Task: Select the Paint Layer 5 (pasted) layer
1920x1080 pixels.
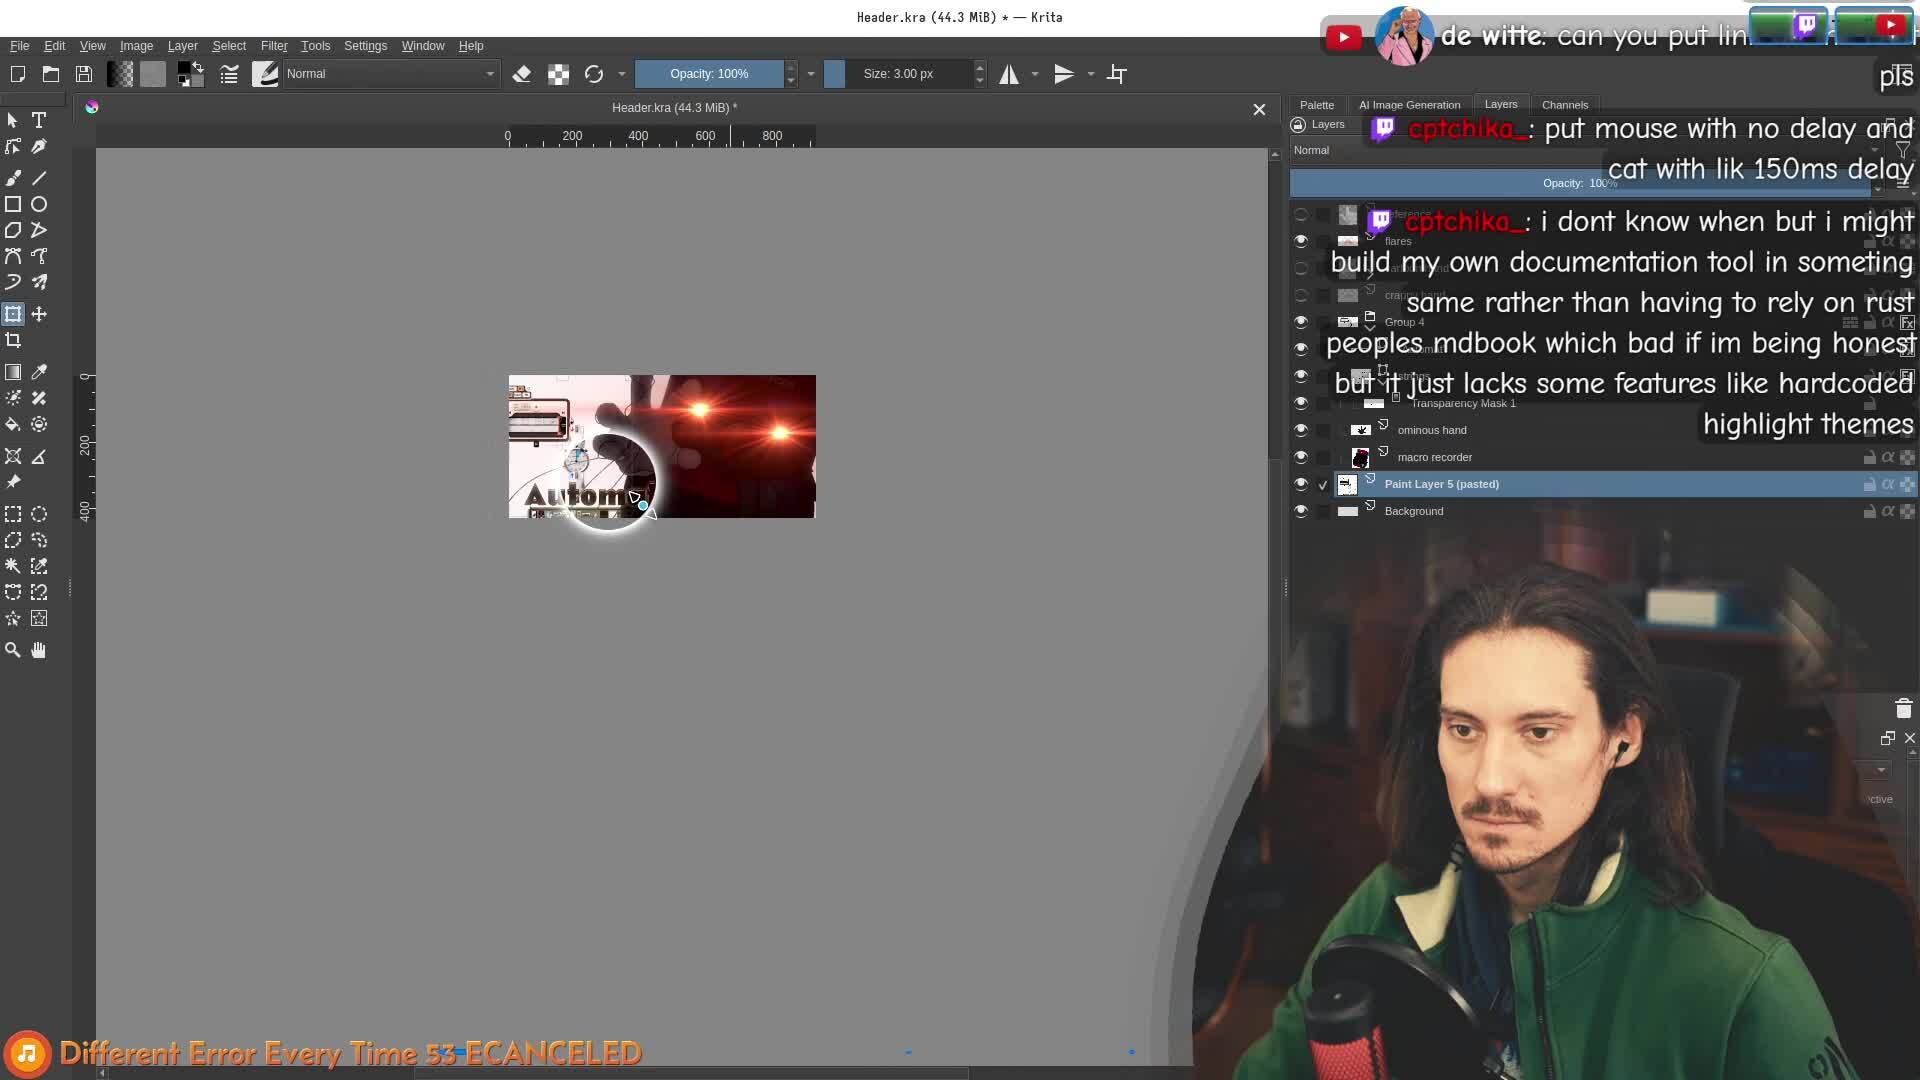Action: click(x=1441, y=484)
